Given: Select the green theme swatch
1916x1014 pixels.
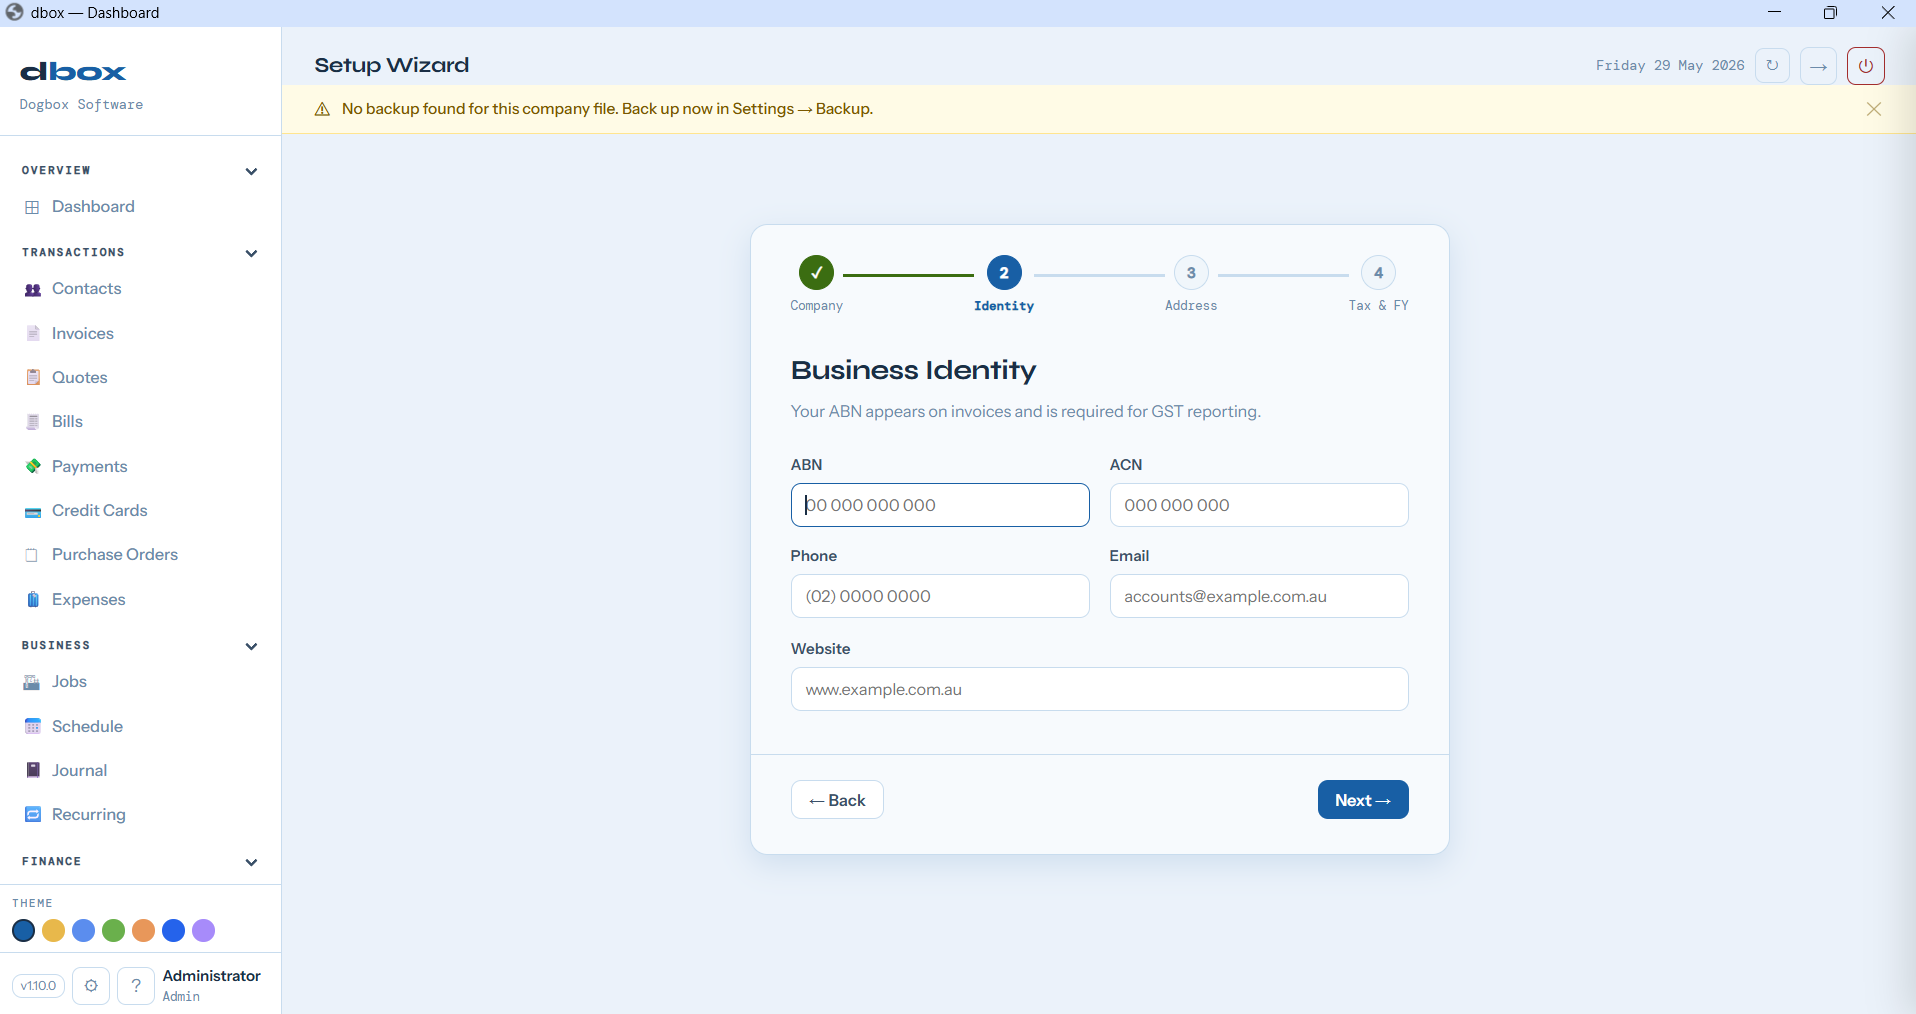Looking at the screenshot, I should click(114, 931).
